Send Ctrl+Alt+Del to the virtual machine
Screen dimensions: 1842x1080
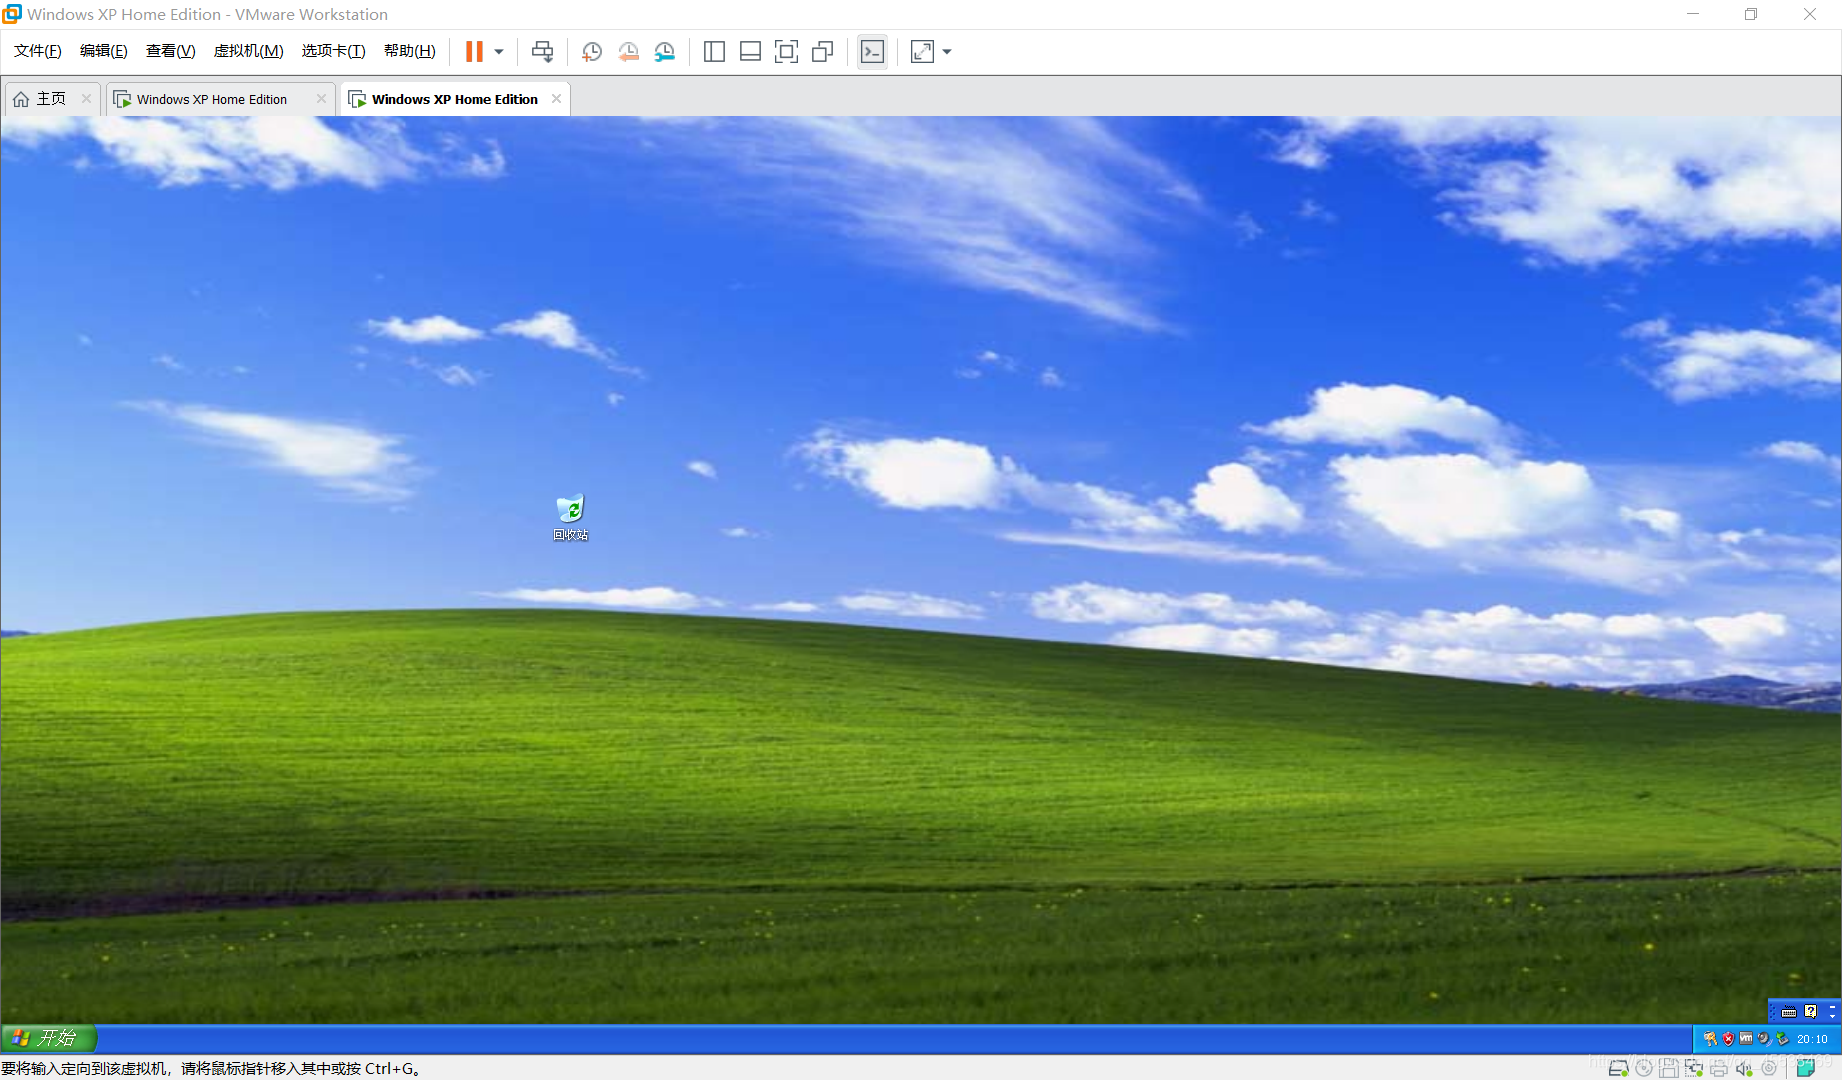[x=542, y=52]
